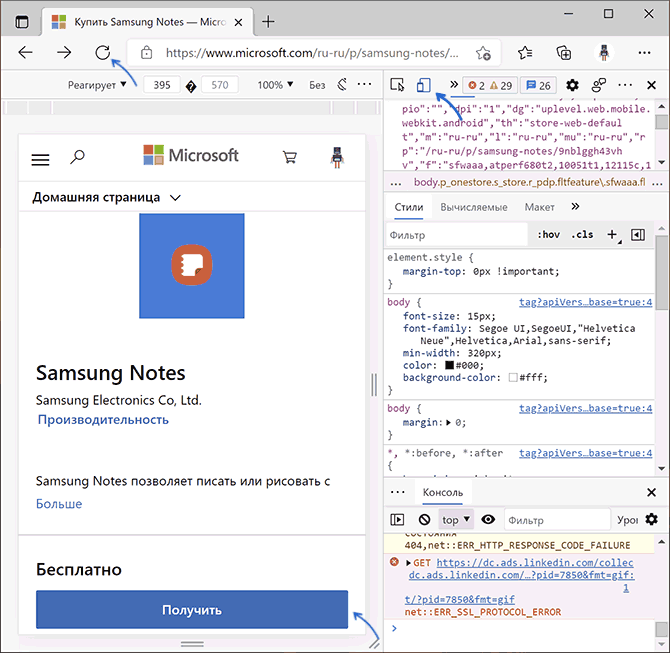
Task: Switch to the Стили tab
Action: tap(409, 207)
